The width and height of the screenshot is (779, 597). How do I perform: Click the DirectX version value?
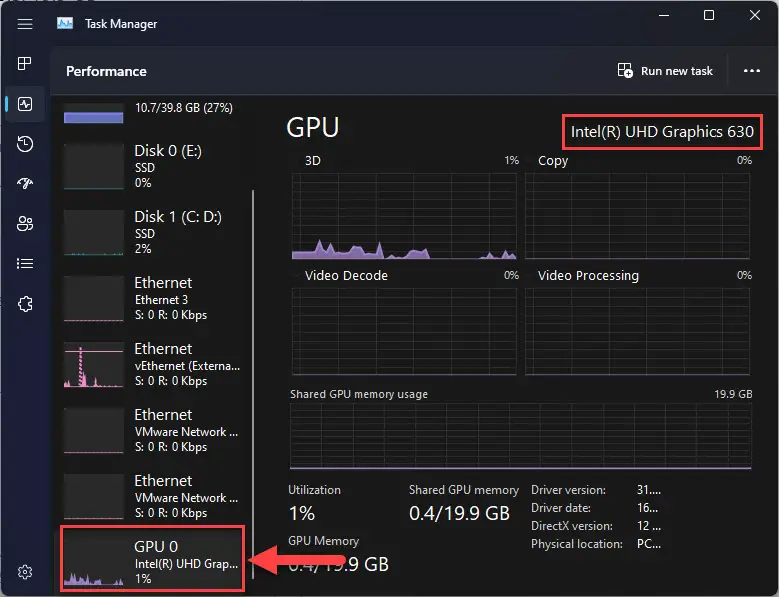tap(649, 525)
